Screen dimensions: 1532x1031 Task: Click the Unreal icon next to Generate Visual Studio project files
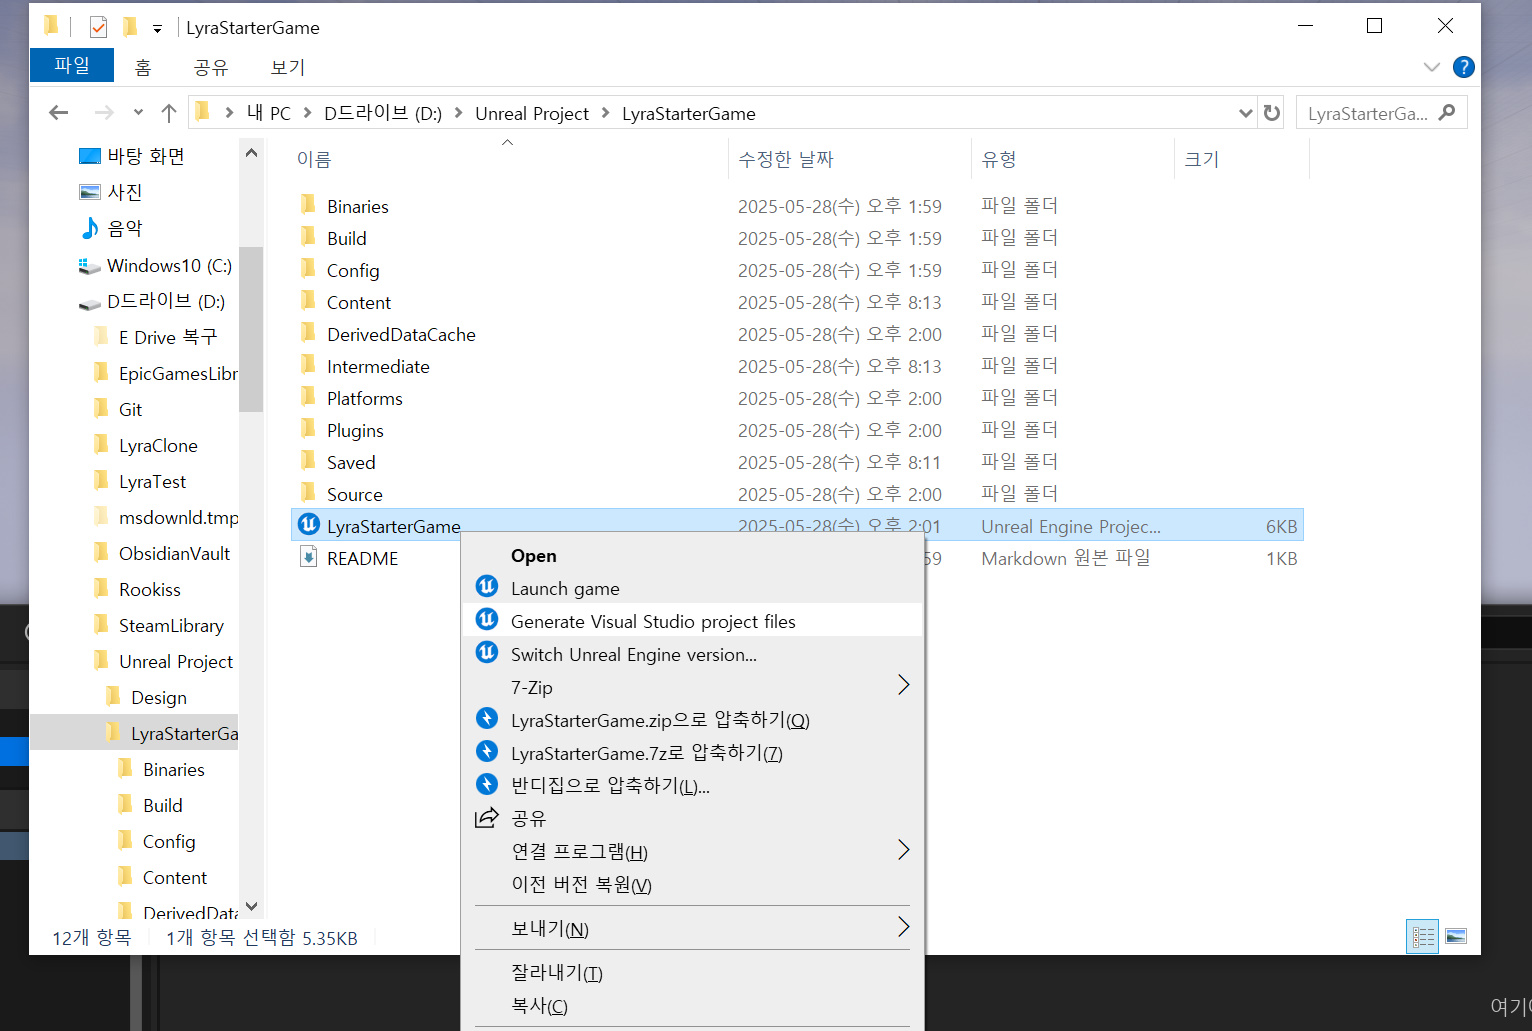point(487,620)
